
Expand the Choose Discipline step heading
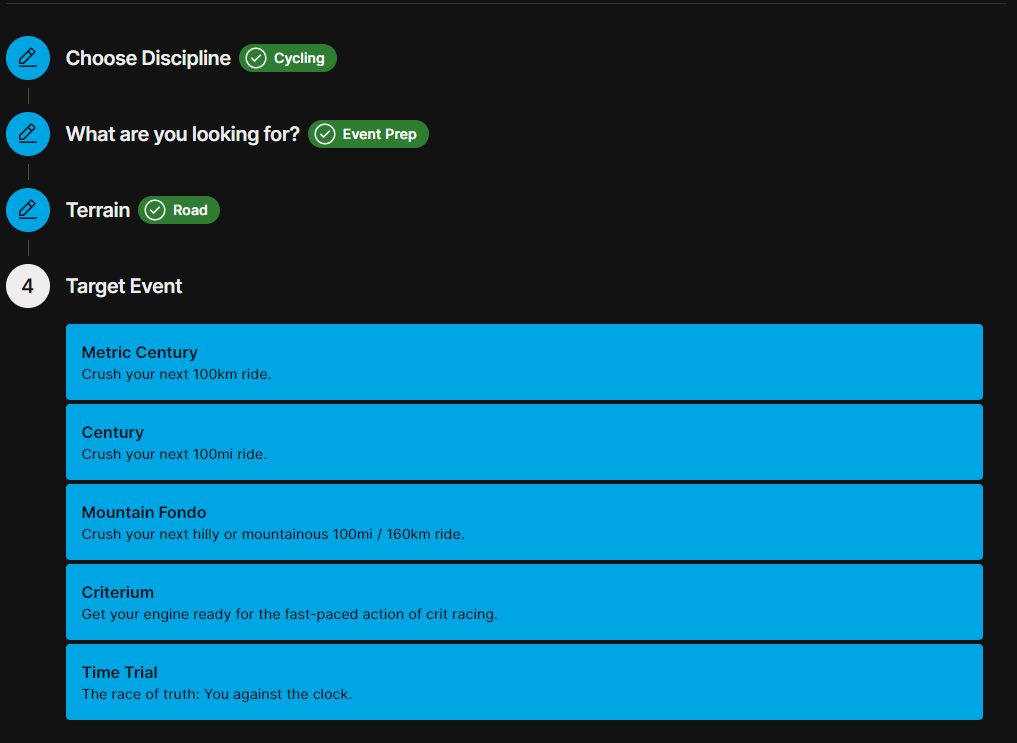tap(148, 58)
